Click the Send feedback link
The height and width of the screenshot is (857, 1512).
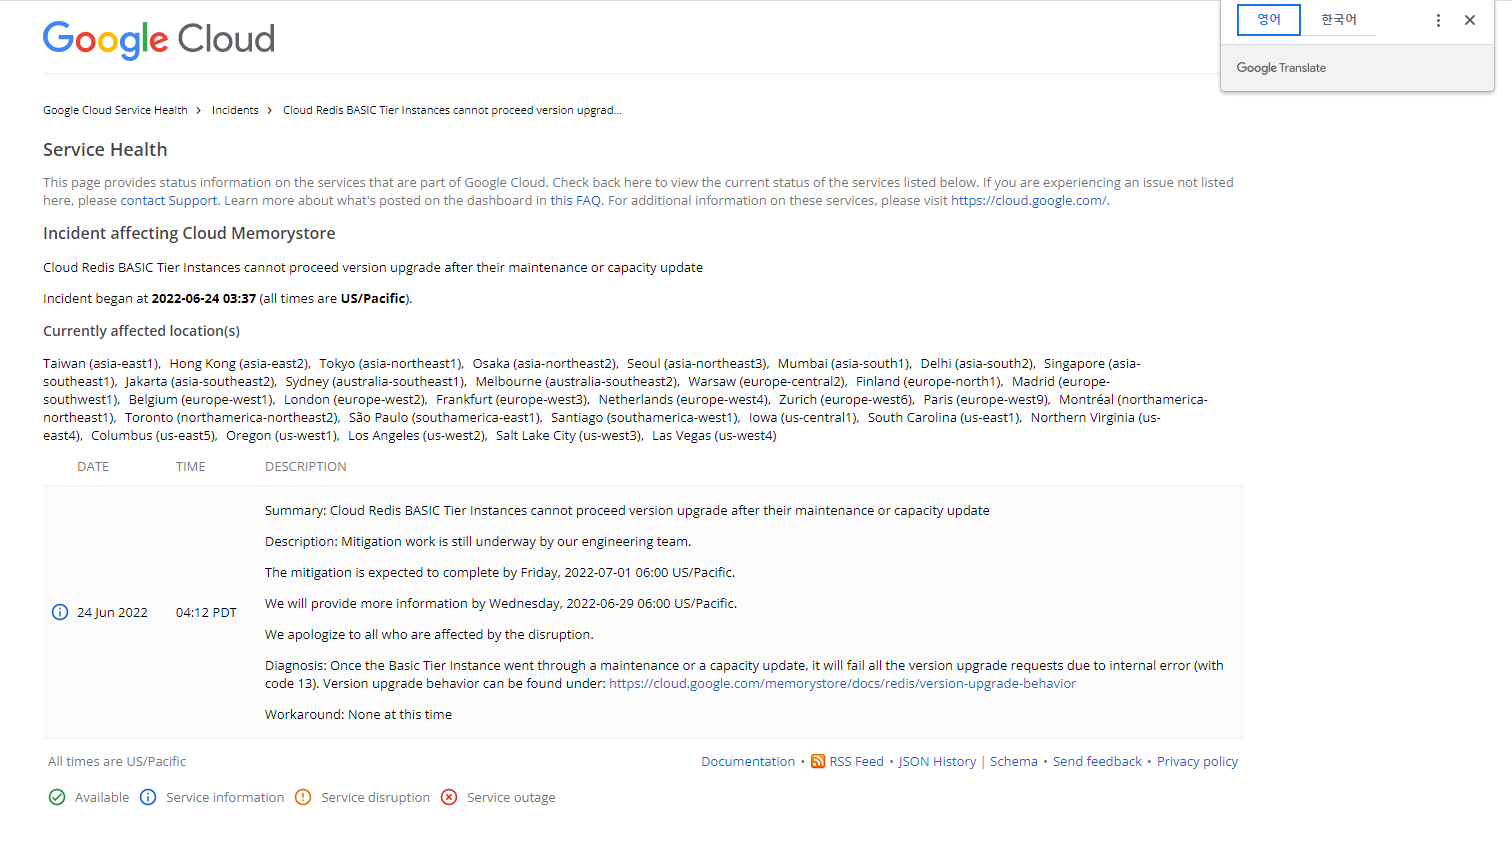[x=1097, y=762]
